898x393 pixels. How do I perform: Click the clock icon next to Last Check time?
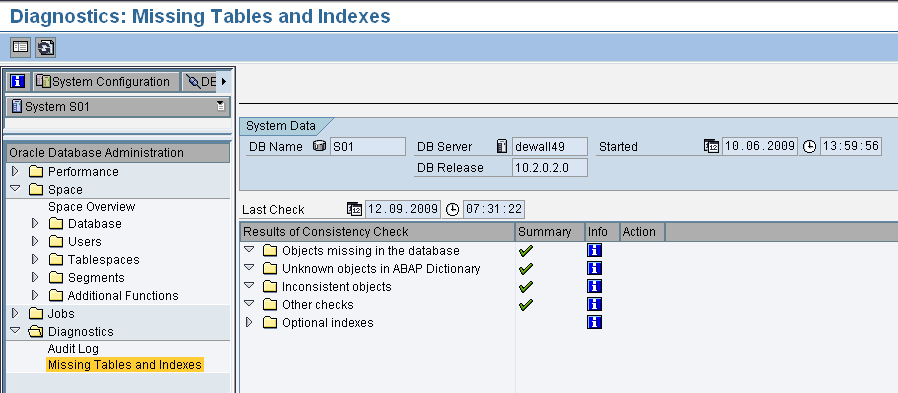pyautogui.click(x=452, y=210)
